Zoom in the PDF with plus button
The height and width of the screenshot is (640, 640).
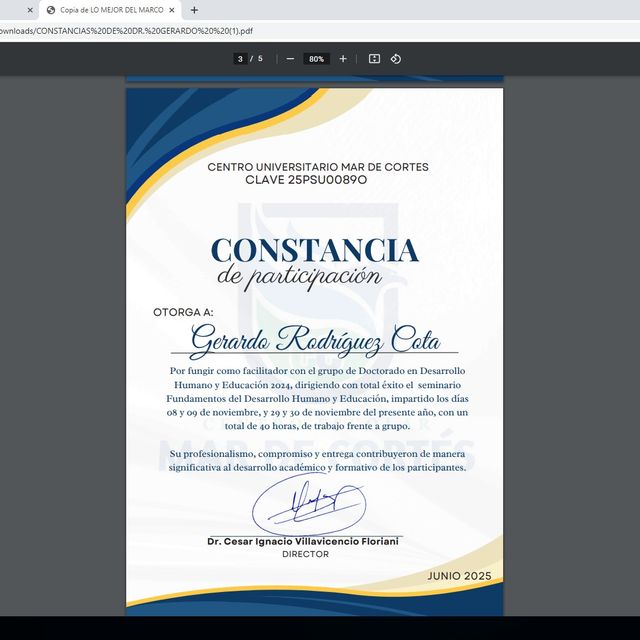343,59
